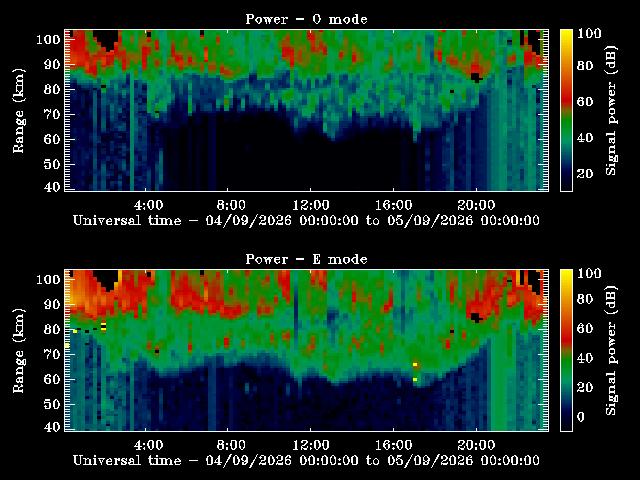640x480 pixels.
Task: Click the 16:00 time tick on the O mode plot
Action: point(393,204)
